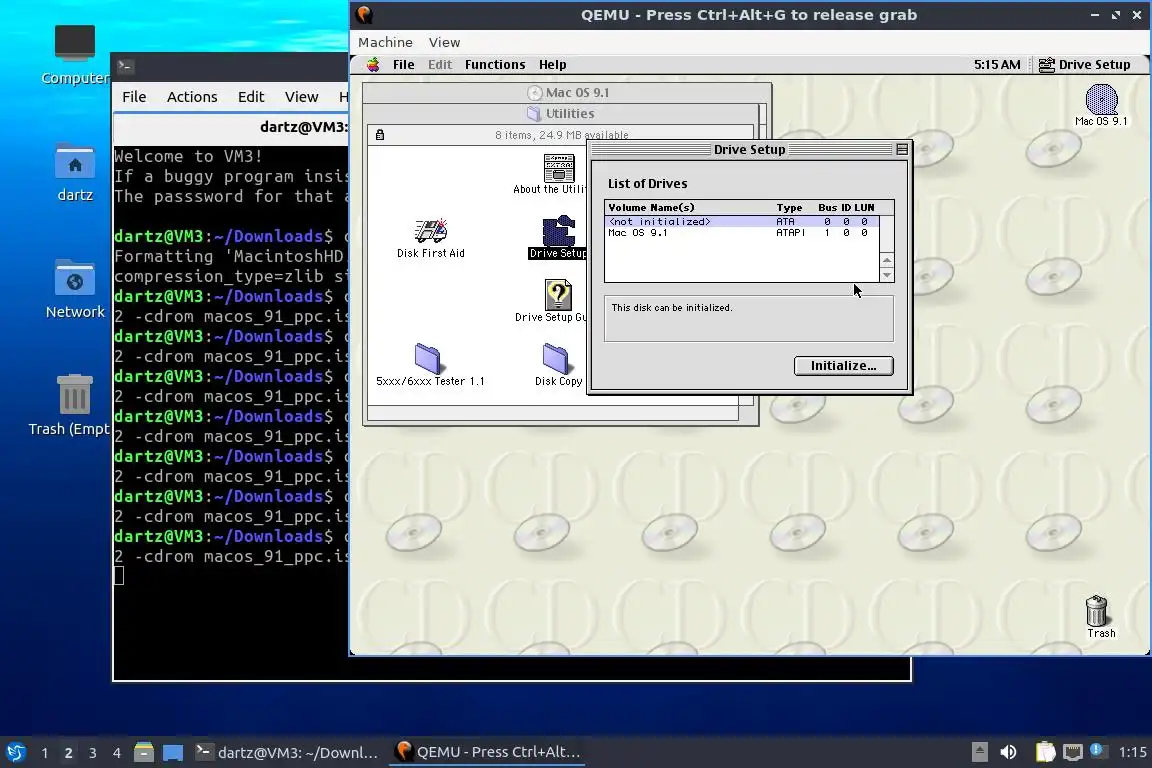Switch to workspace 1 in the pager
Screen dimensions: 1152x768
[45, 753]
